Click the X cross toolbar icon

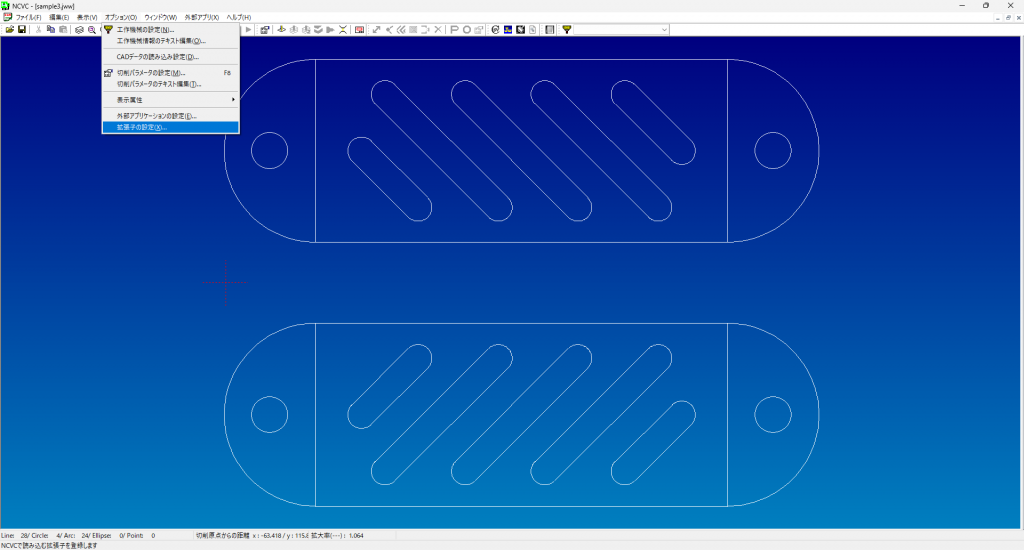438,29
